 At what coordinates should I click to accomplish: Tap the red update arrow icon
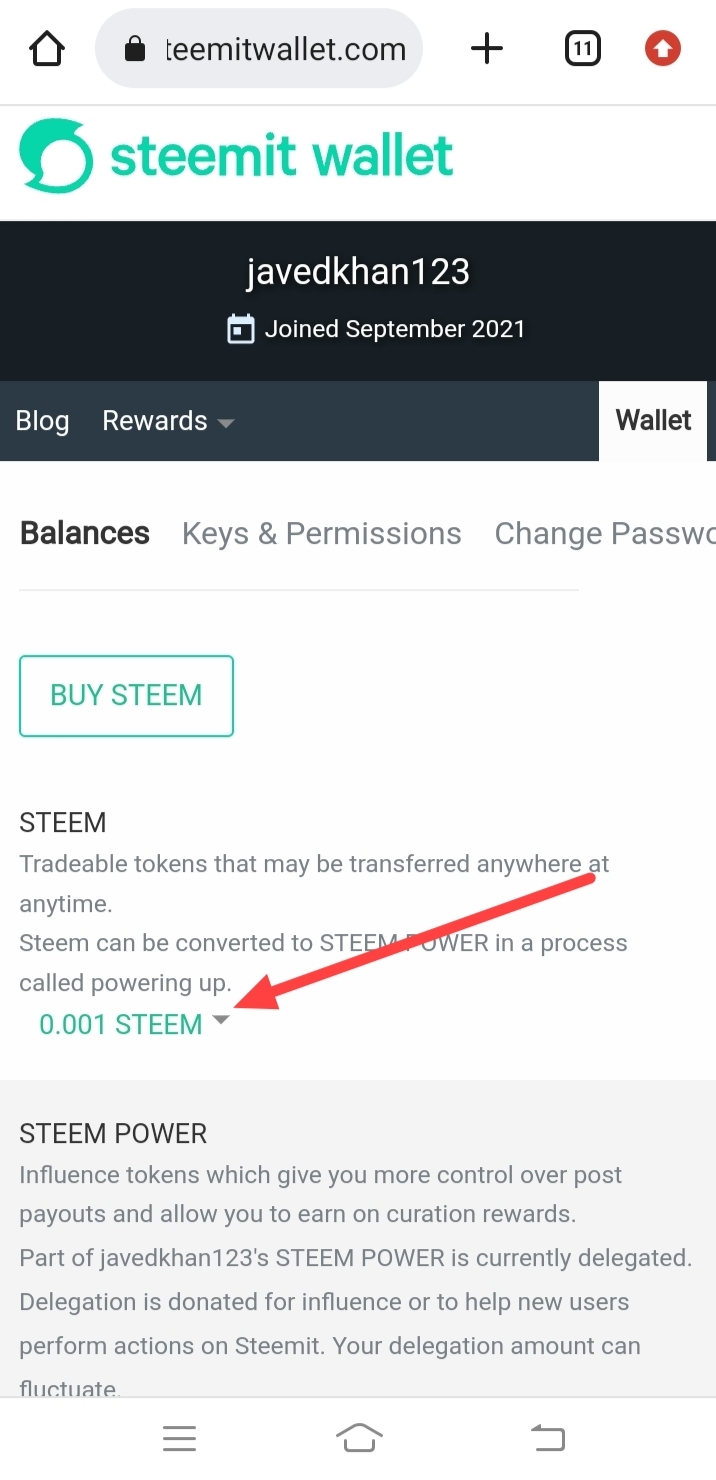coord(662,49)
